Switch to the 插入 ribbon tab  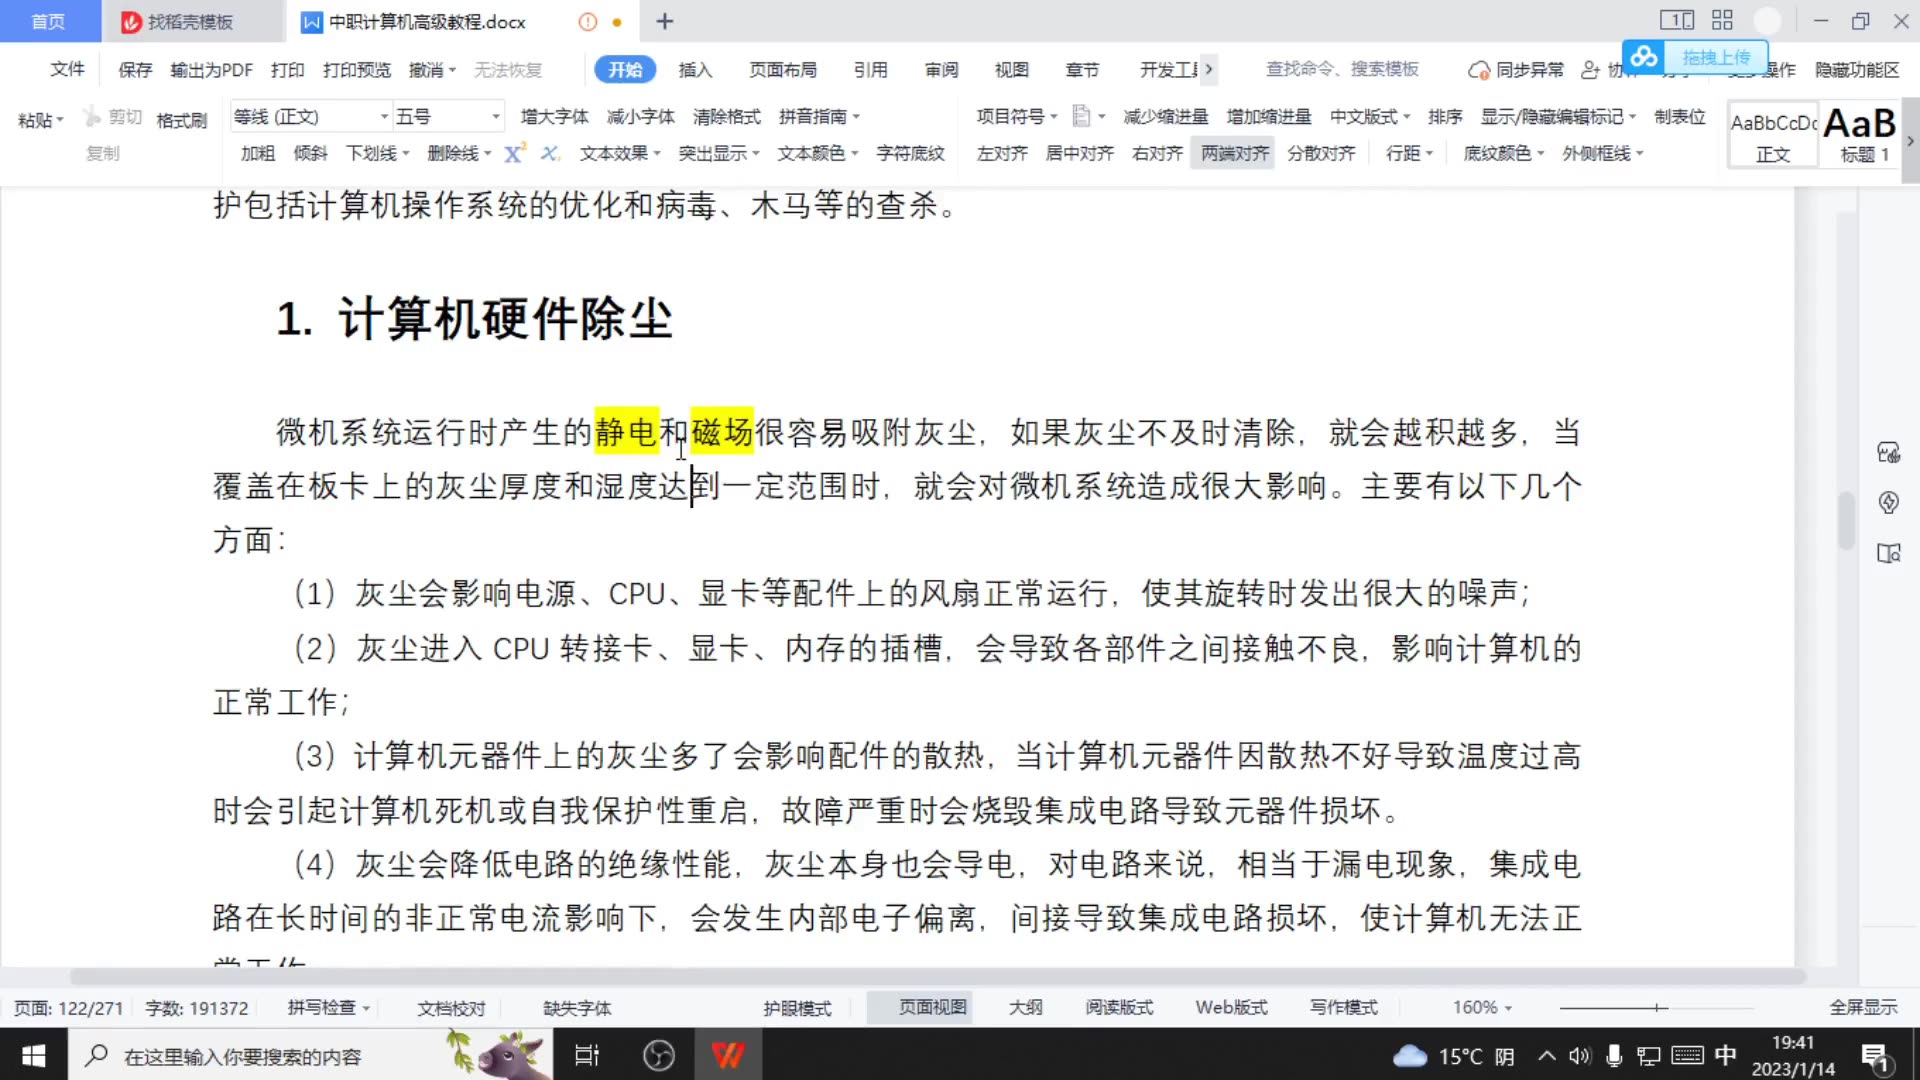click(695, 69)
